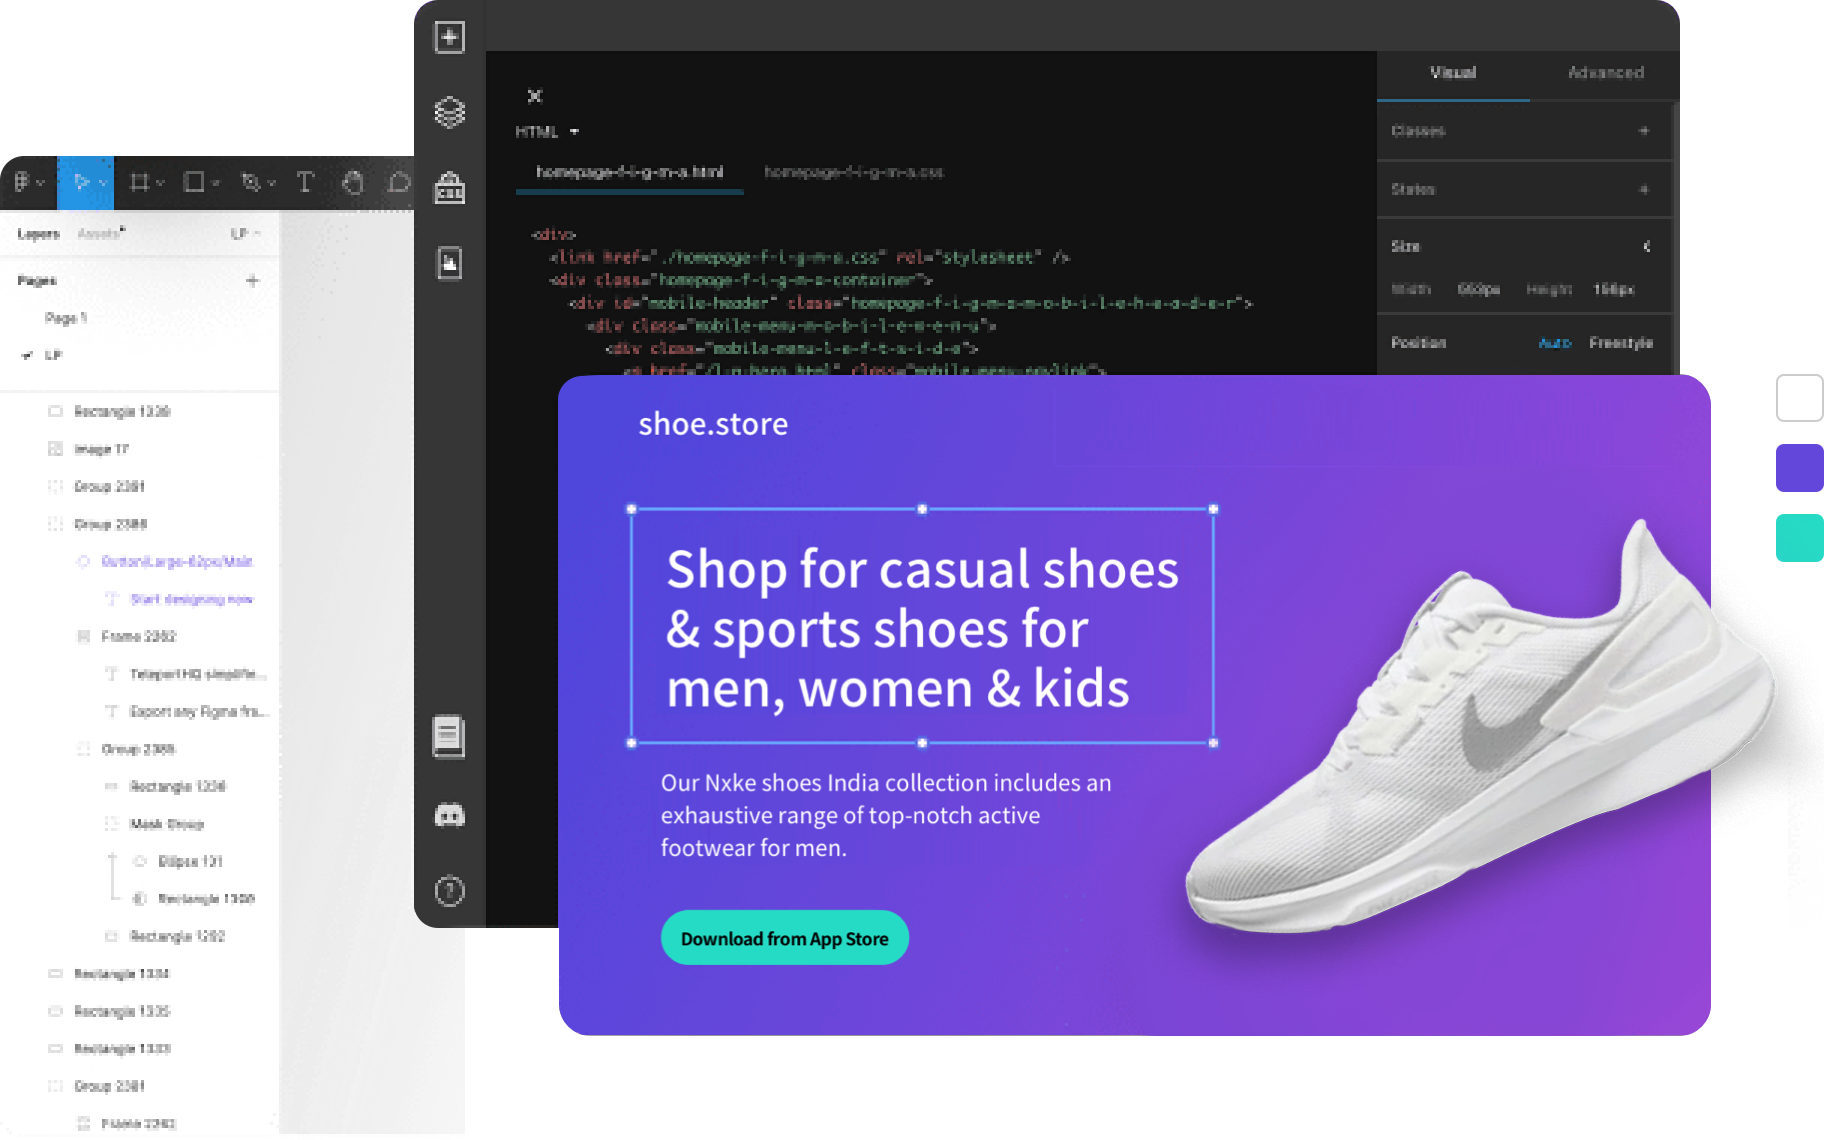Screen dimensions: 1824x1140
Task: Collapse the LP page tree
Action: [27, 355]
